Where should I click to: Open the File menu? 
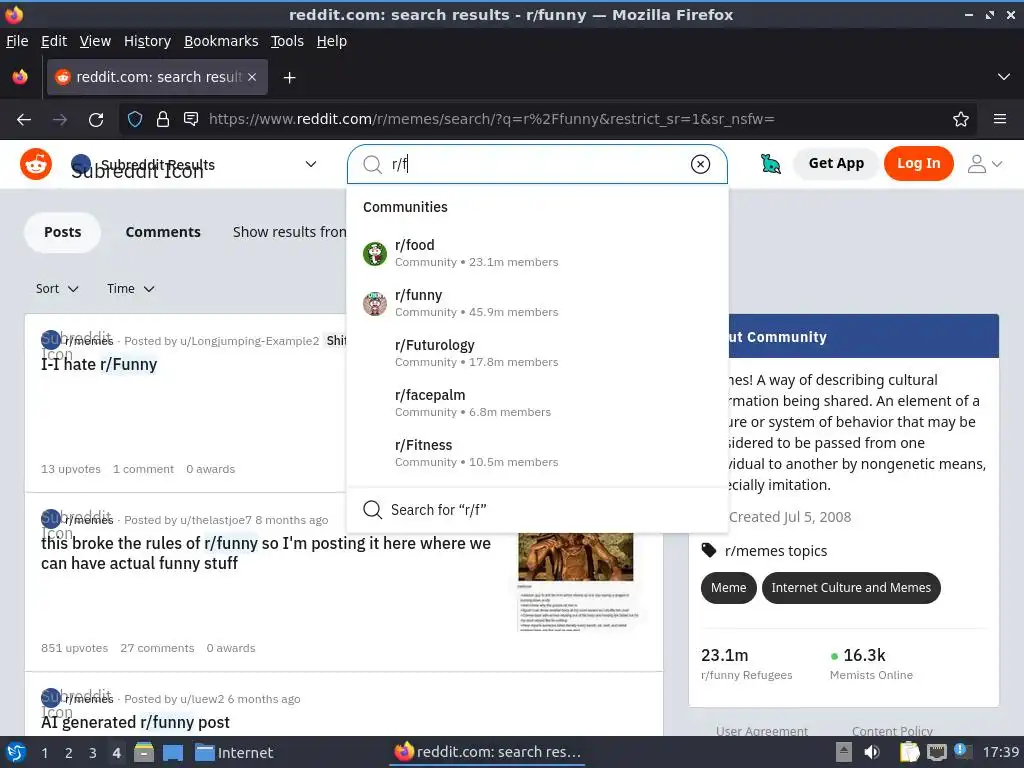(17, 41)
